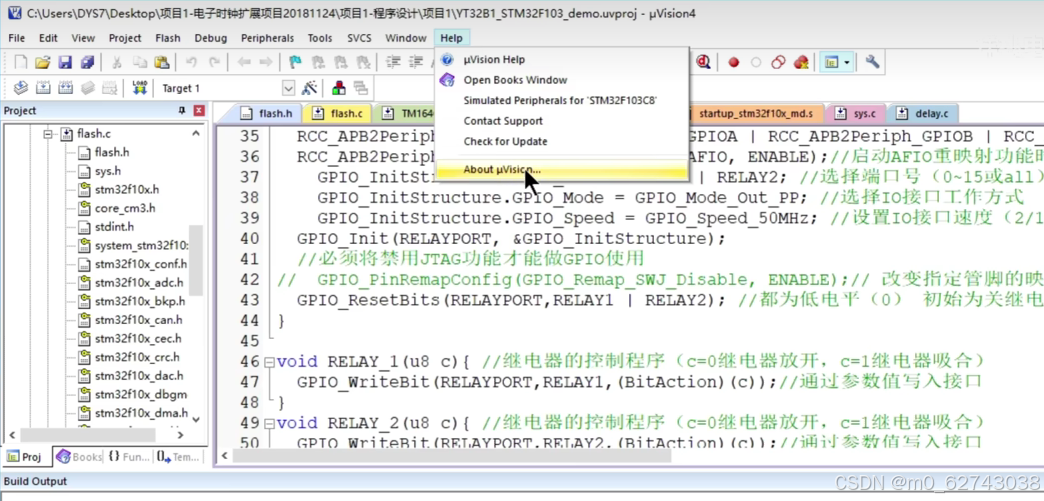
Task: Click the Translate file icon
Action: click(x=21, y=88)
